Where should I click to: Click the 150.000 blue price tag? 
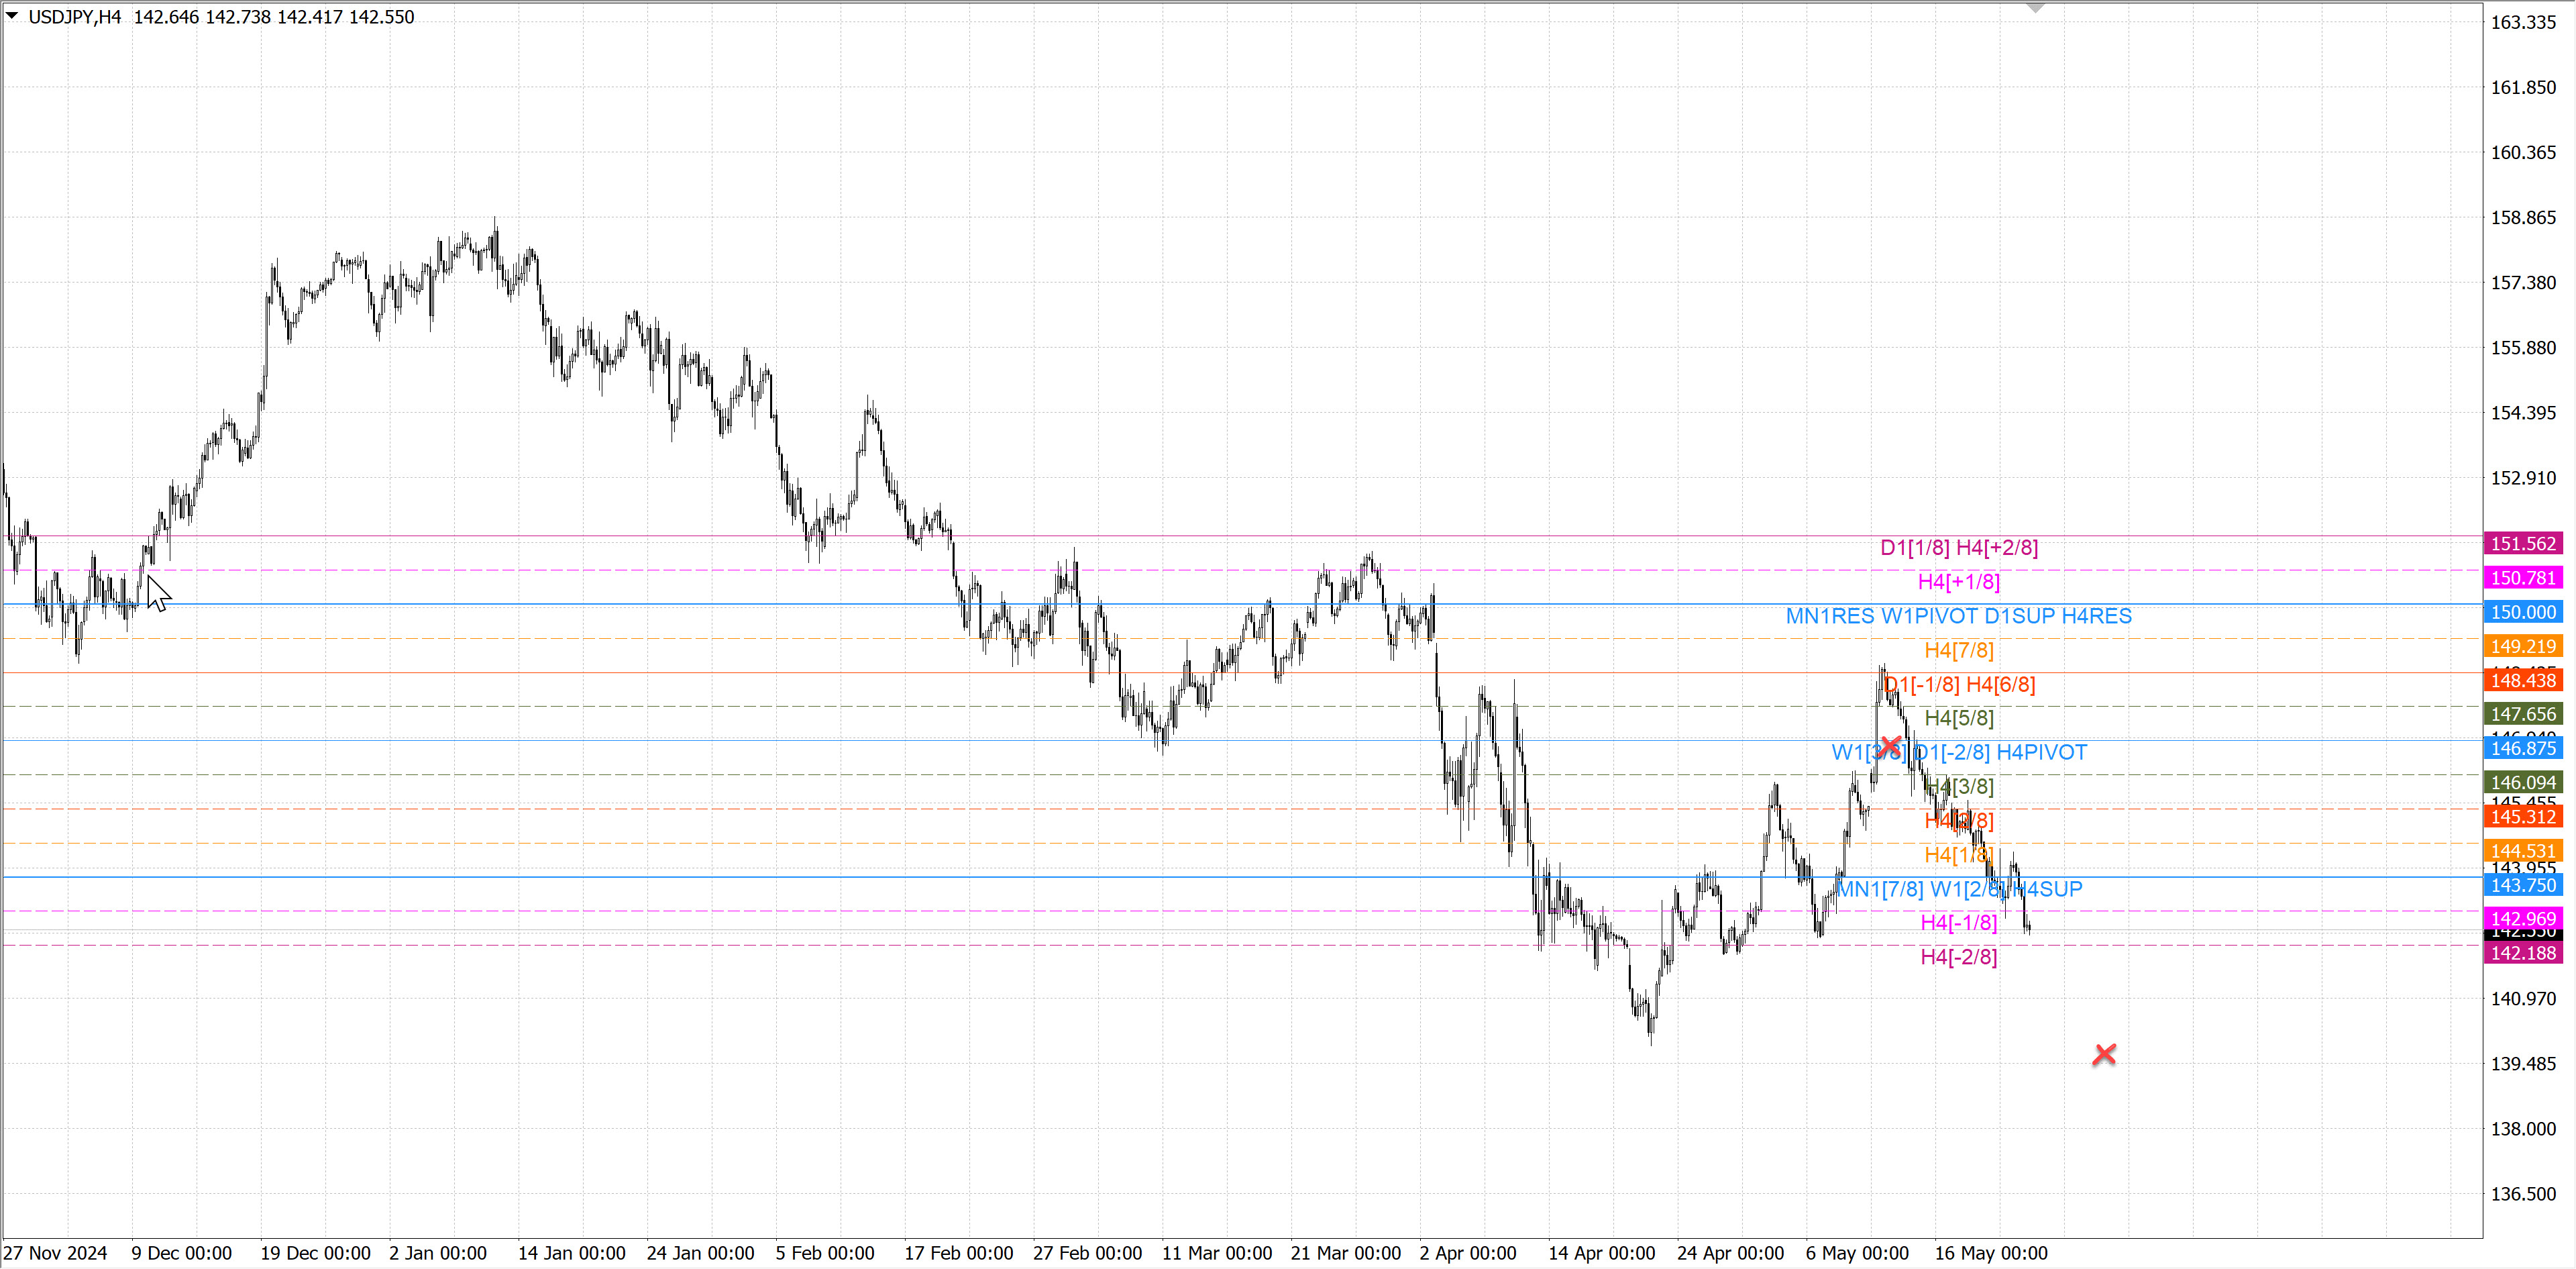tap(2522, 612)
